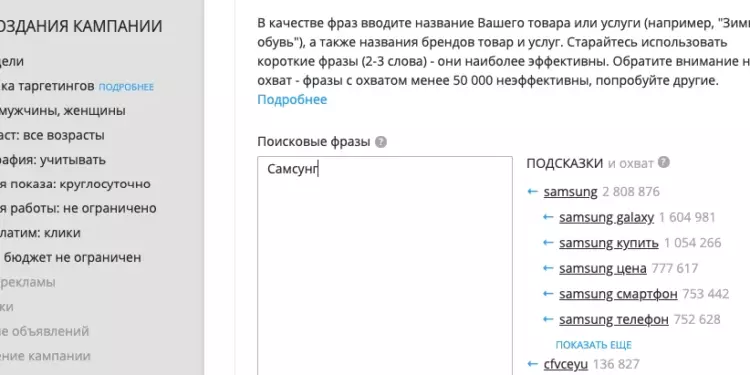Image resolution: width=750 pixels, height=375 pixels.
Task: Click the samsung смартфон suggestion link
Action: click(x=618, y=294)
